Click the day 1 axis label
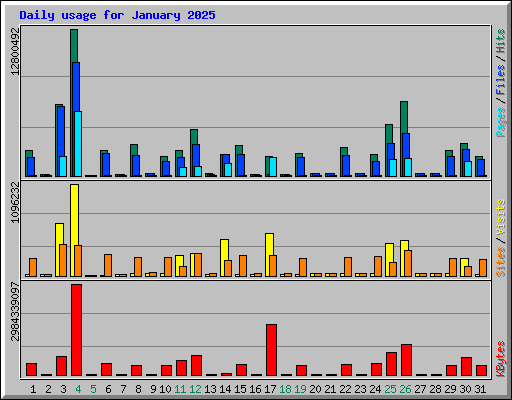Image resolution: width=512 pixels, height=400 pixels. pos(33,389)
